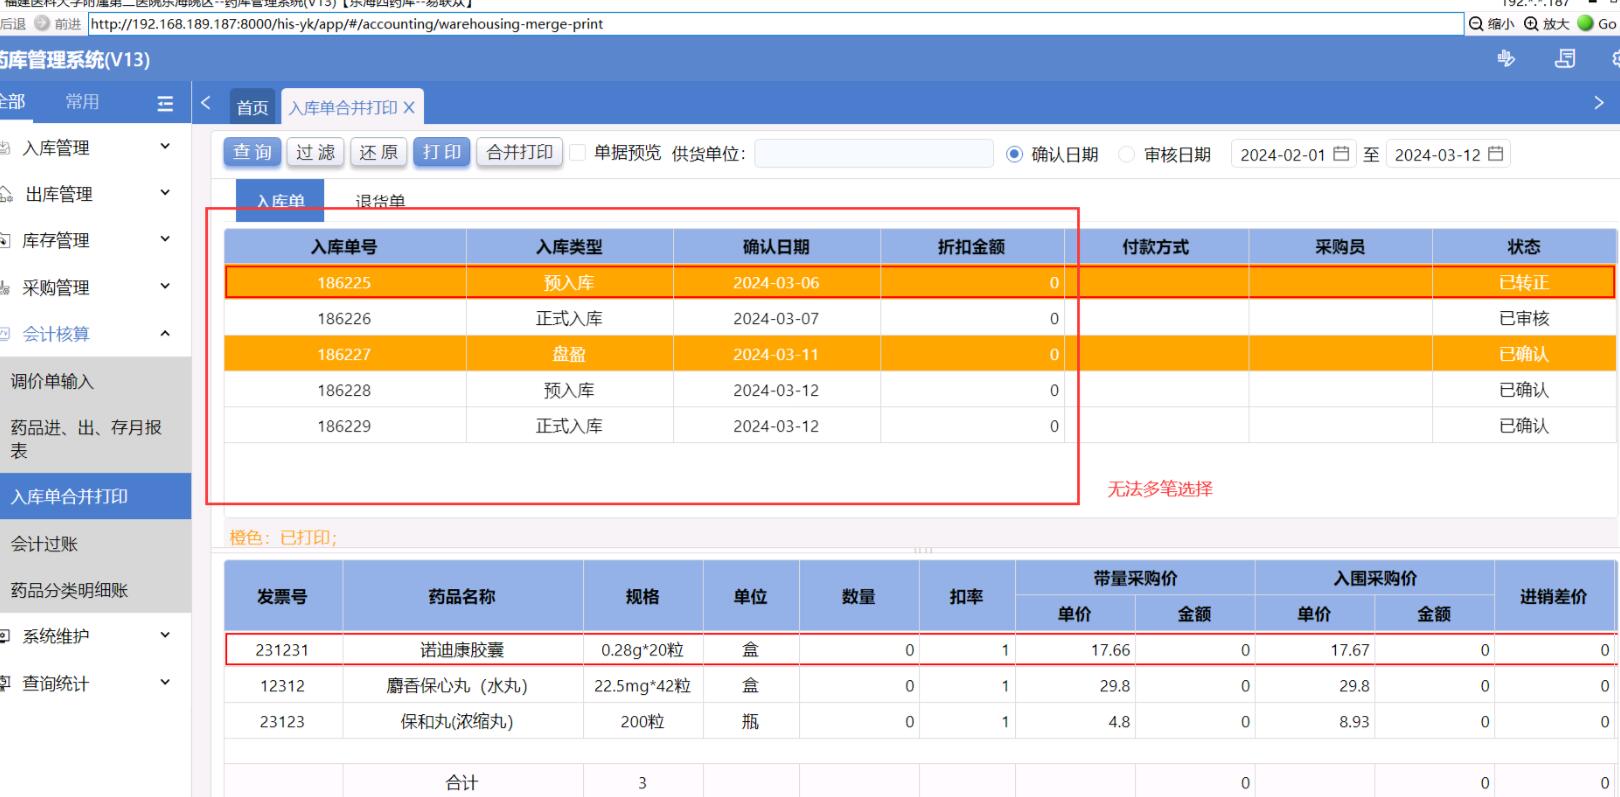This screenshot has height=797, width=1620.
Task: Select the 审核日期 radio button
Action: click(1127, 154)
